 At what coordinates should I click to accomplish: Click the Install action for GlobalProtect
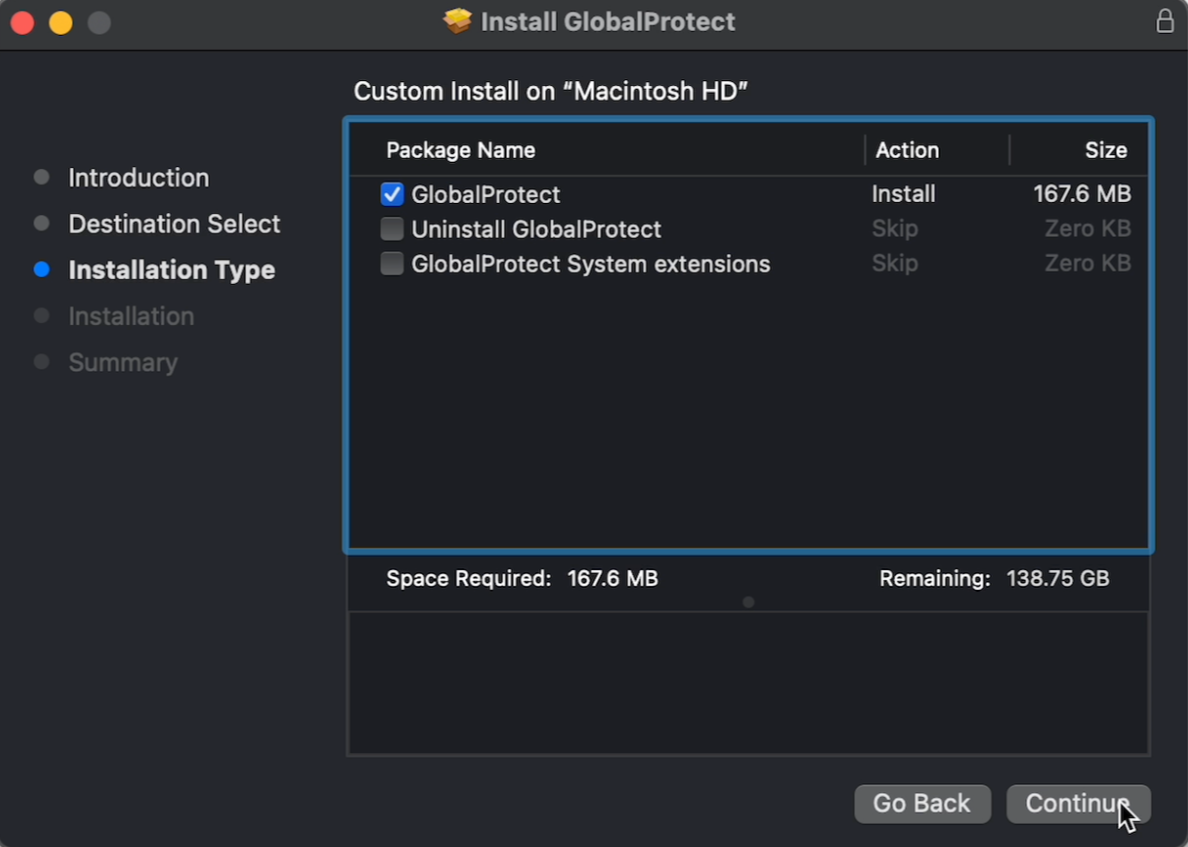click(x=903, y=194)
